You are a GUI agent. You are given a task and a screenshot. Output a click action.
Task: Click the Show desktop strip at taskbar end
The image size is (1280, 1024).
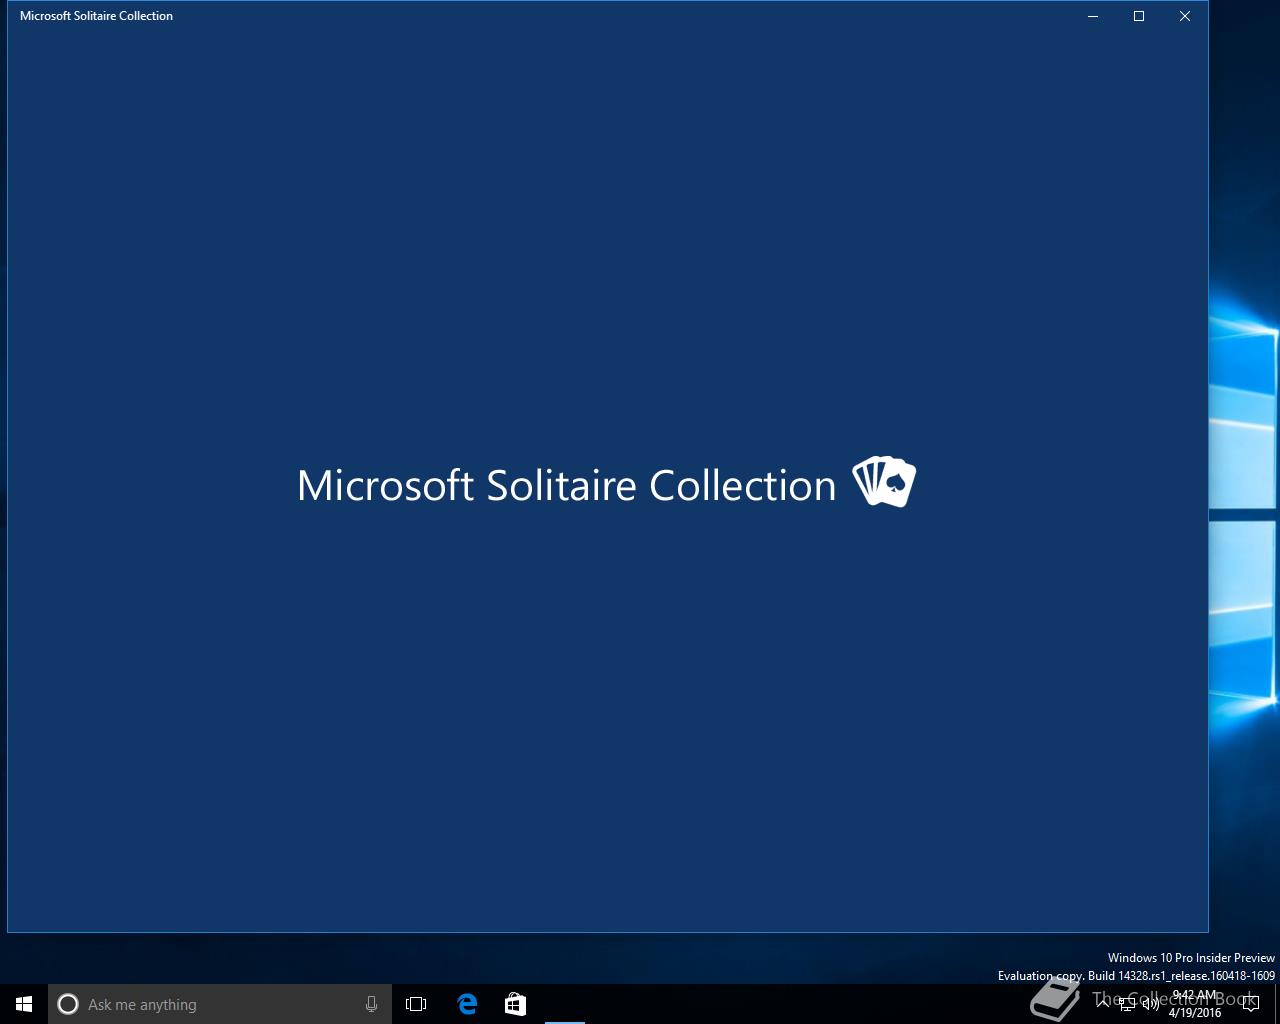pos(1277,1004)
